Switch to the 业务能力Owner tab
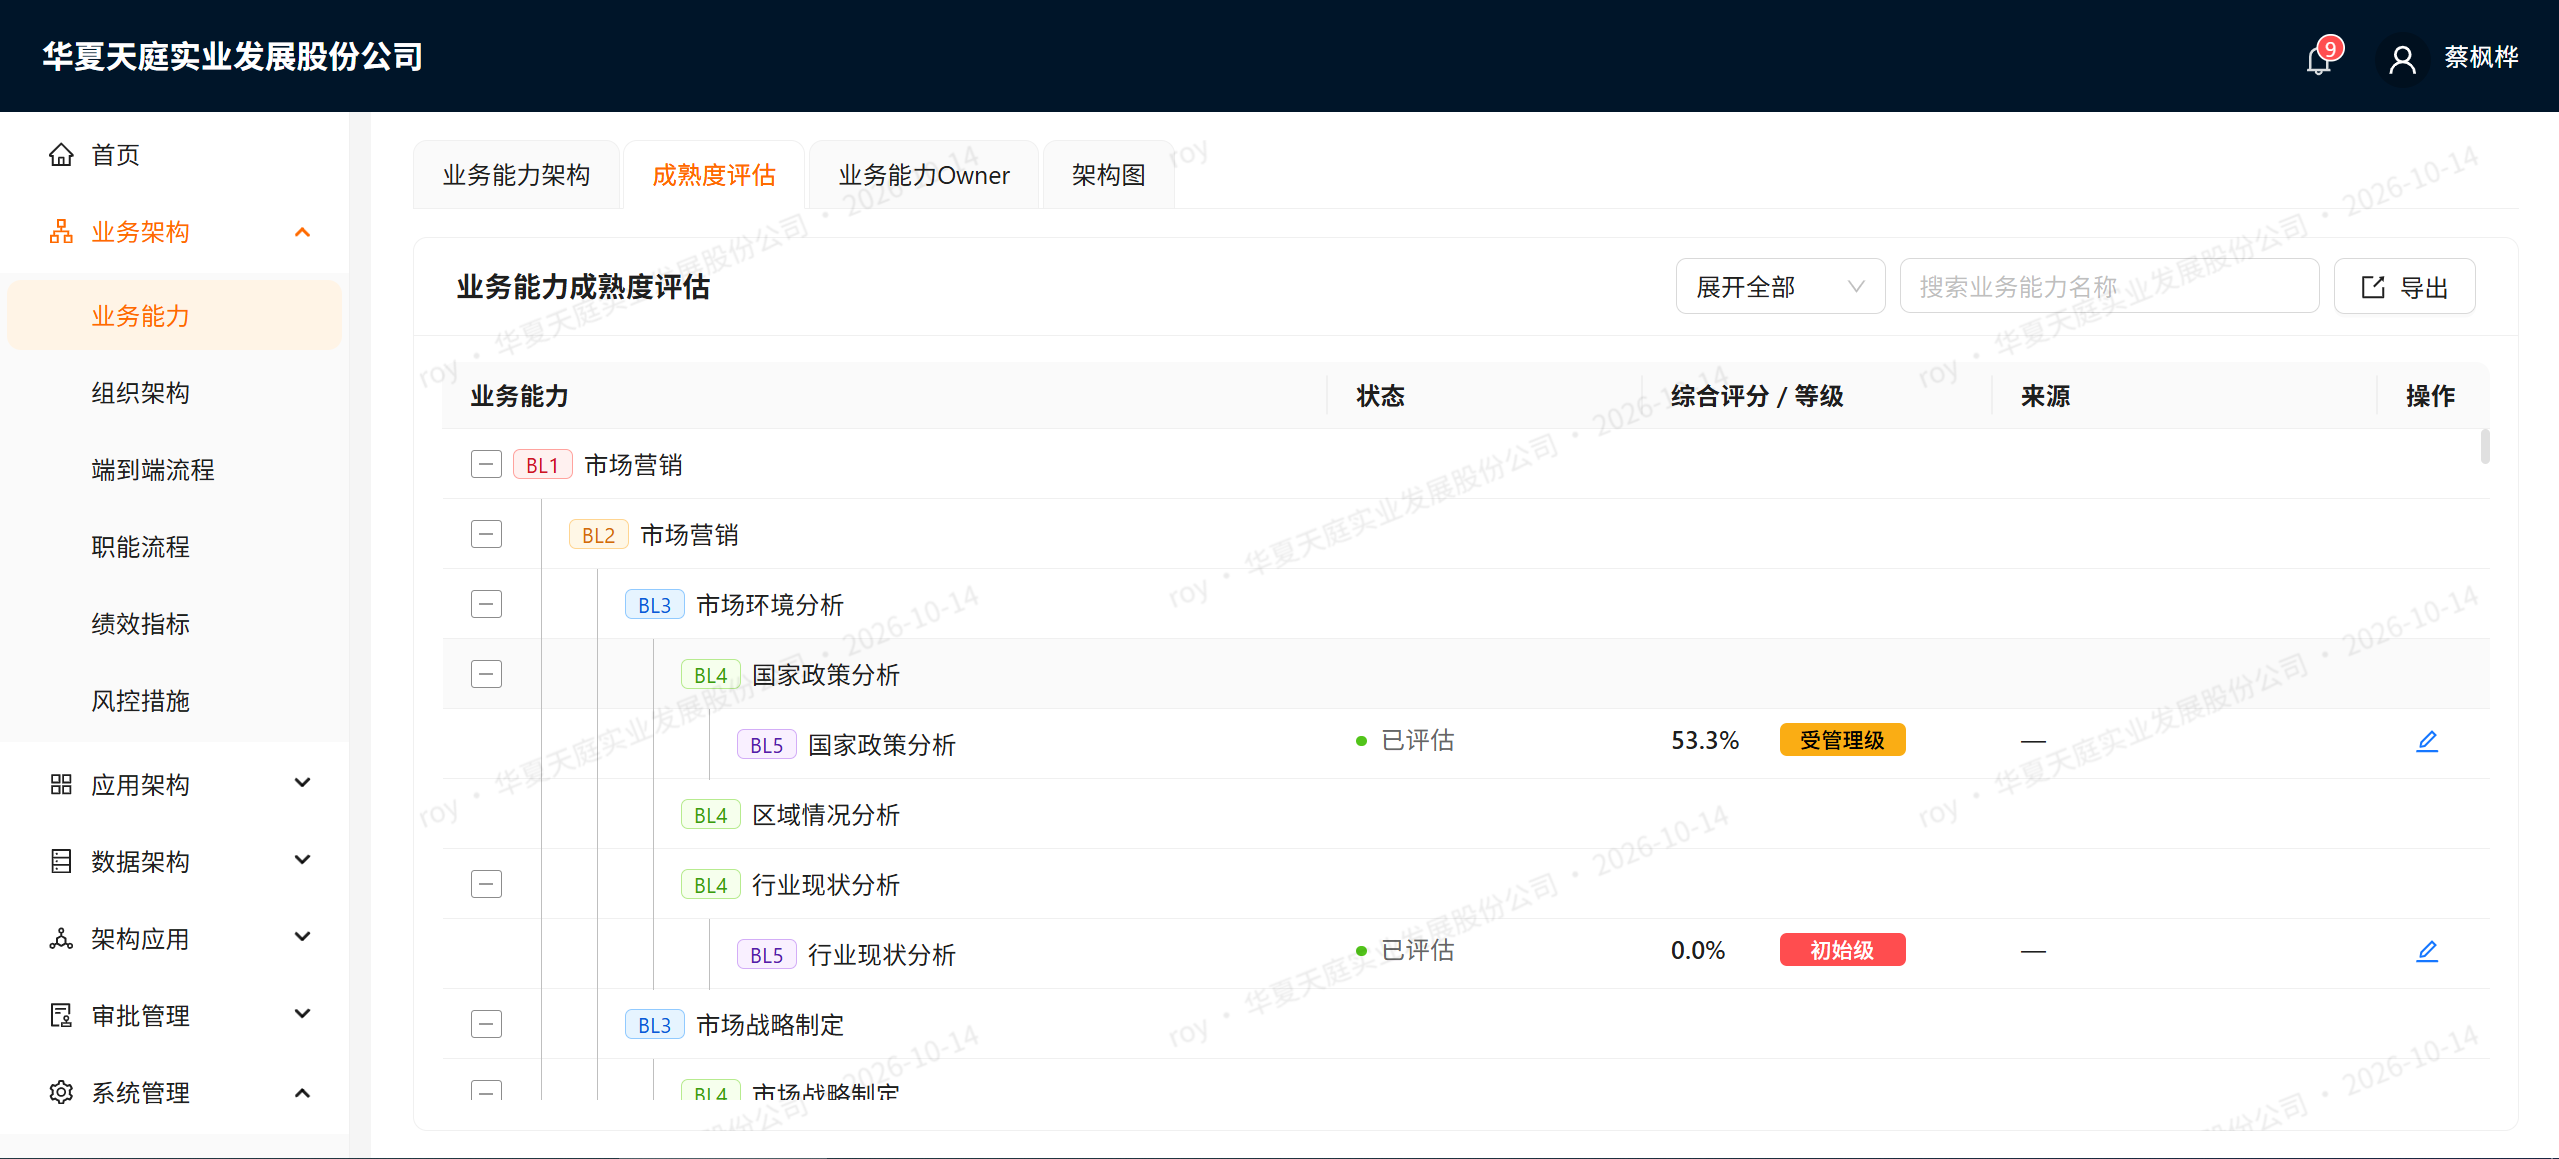The width and height of the screenshot is (2559, 1159). coord(924,175)
